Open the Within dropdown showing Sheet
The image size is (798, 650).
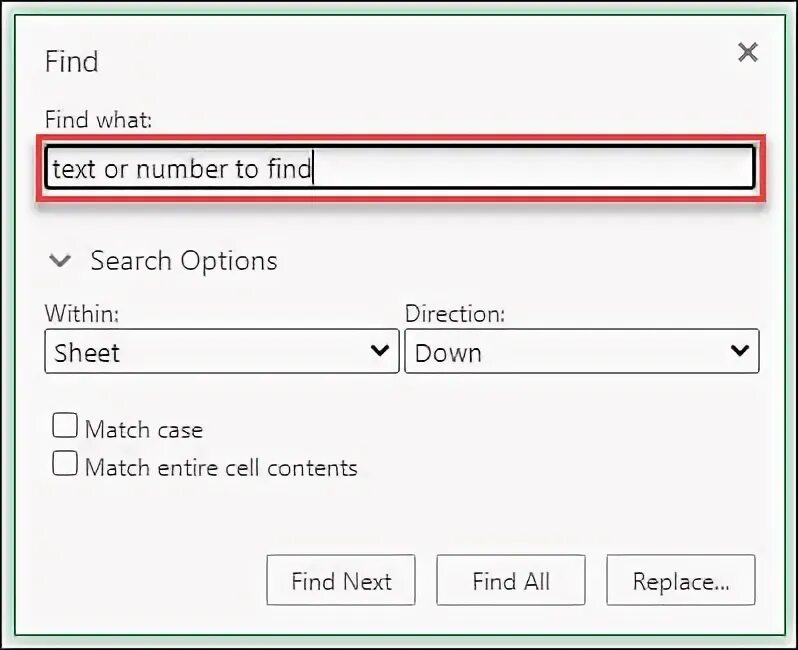(220, 352)
